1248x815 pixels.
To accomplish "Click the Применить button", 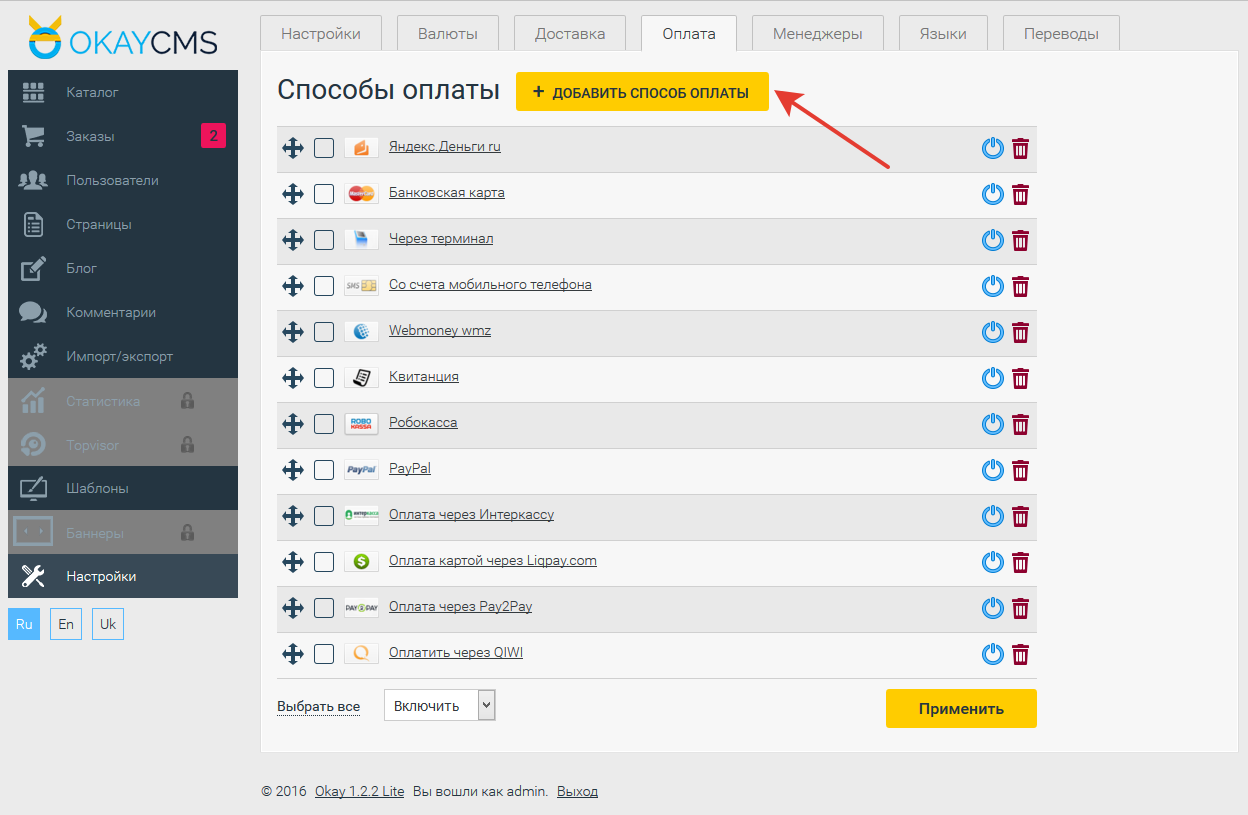I will click(961, 708).
